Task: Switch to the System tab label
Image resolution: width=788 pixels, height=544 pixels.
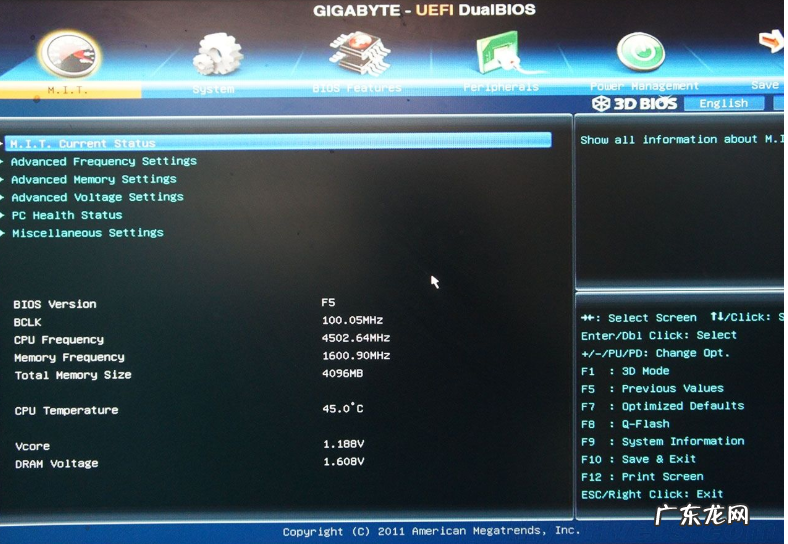Action: (x=213, y=89)
